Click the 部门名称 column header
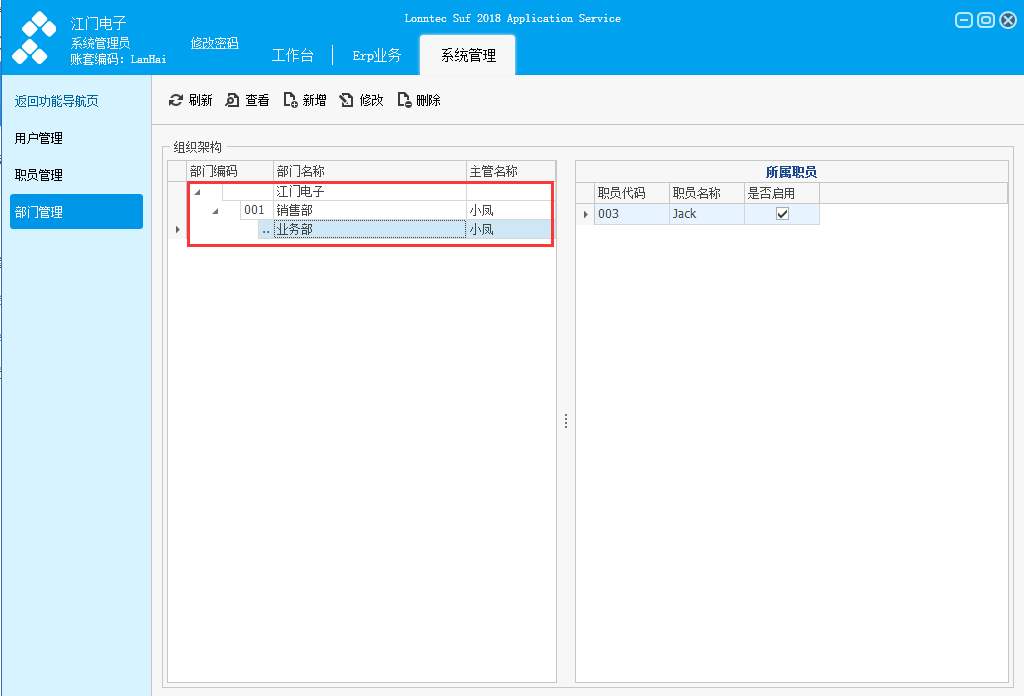The width and height of the screenshot is (1024, 696). pyautogui.click(x=370, y=171)
